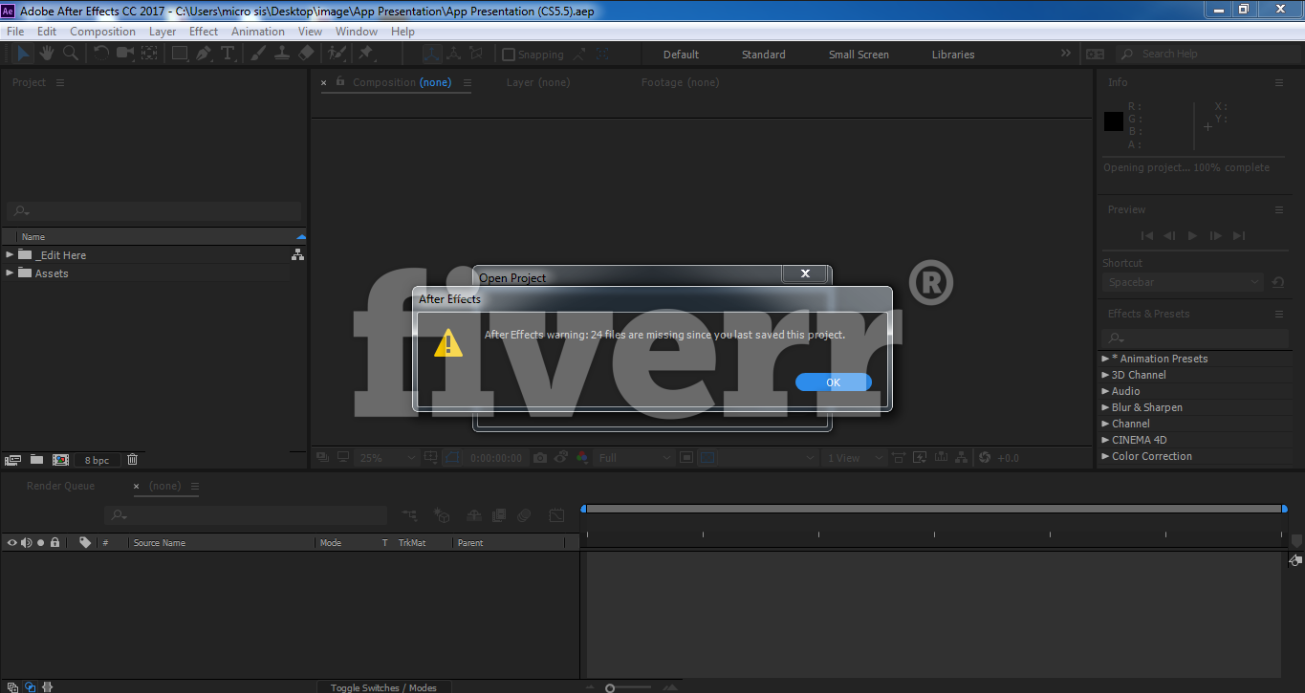Select the Pan Behind anchor point tool
Image resolution: width=1305 pixels, height=693 pixels.
coord(149,54)
